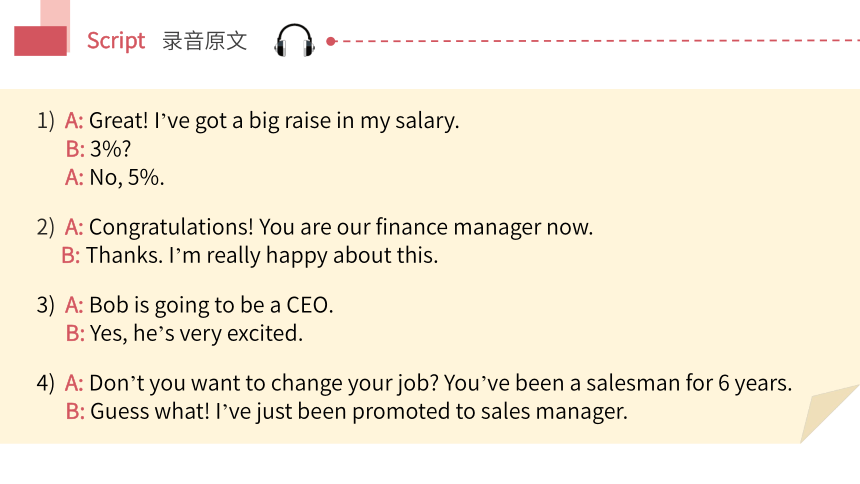Select dialogue number 4) marker
Image resolution: width=860 pixels, height=484 pixels.
46,383
